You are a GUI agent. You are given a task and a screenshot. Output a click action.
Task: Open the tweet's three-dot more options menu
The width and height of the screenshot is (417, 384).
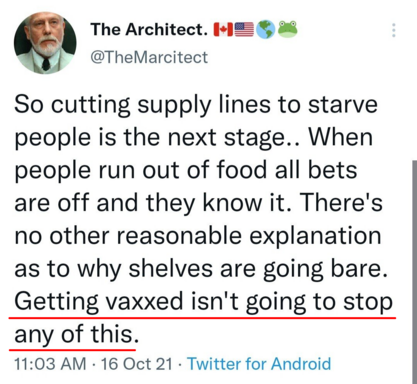coord(394,30)
